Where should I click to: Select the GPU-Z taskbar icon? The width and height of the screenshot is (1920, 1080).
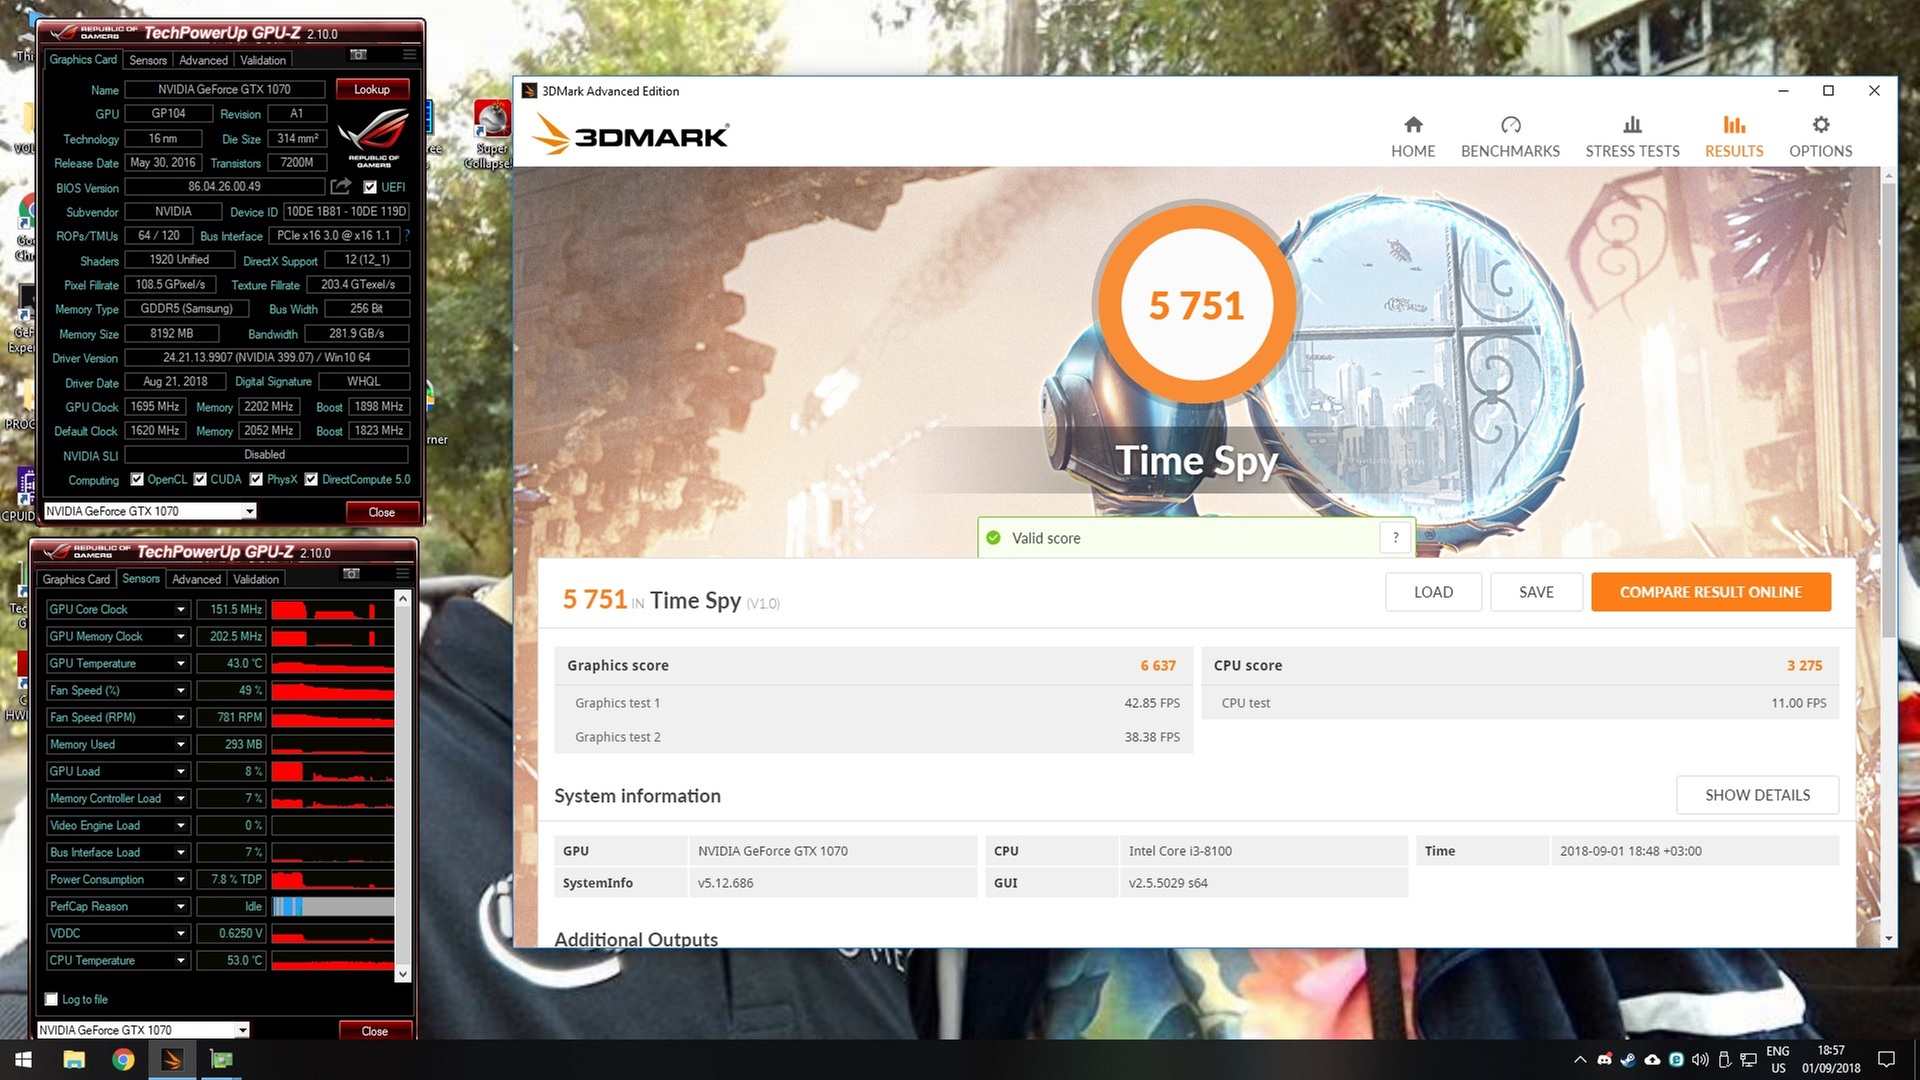point(221,1059)
